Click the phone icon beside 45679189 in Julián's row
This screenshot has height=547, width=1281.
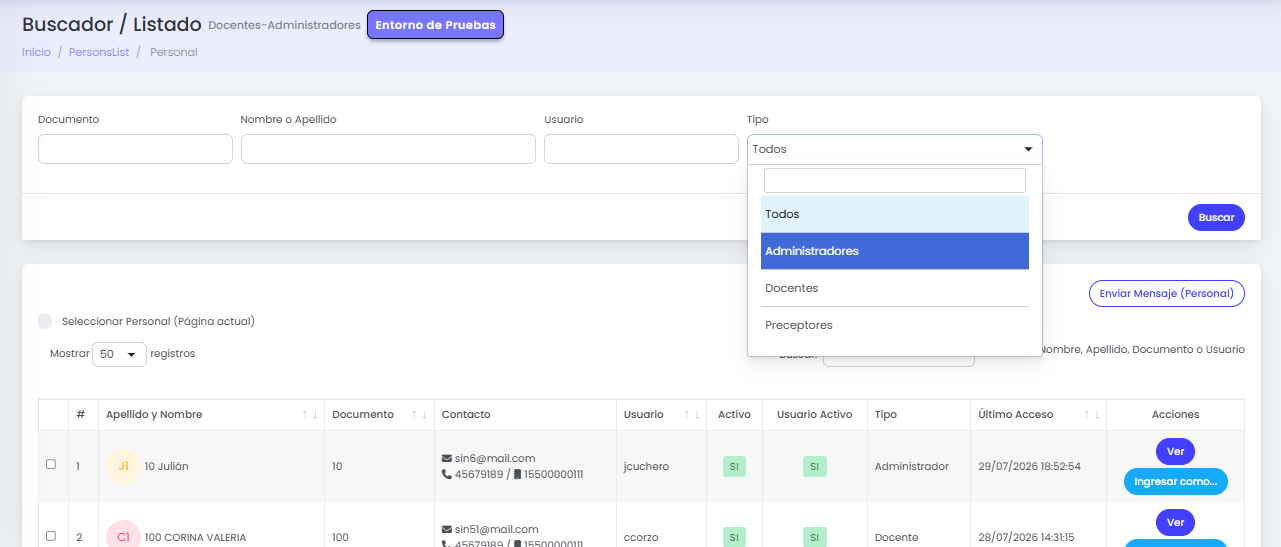[x=446, y=474]
